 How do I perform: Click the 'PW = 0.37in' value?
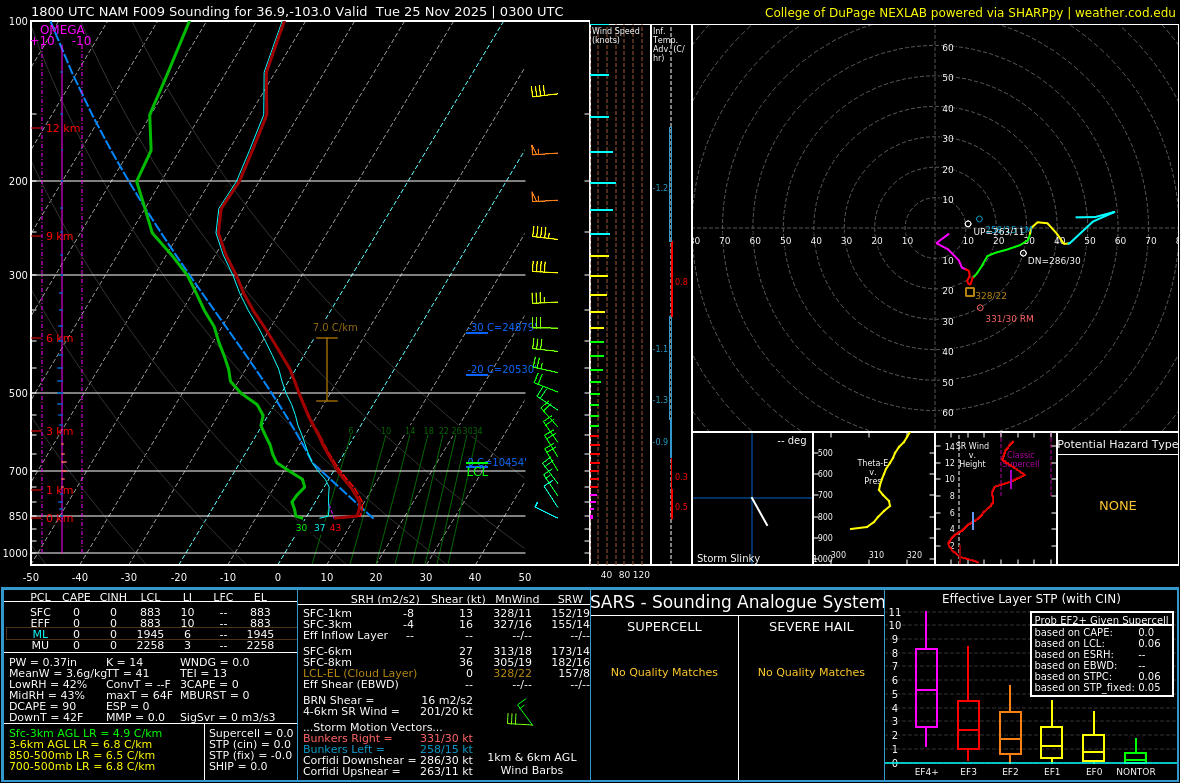click(43, 663)
